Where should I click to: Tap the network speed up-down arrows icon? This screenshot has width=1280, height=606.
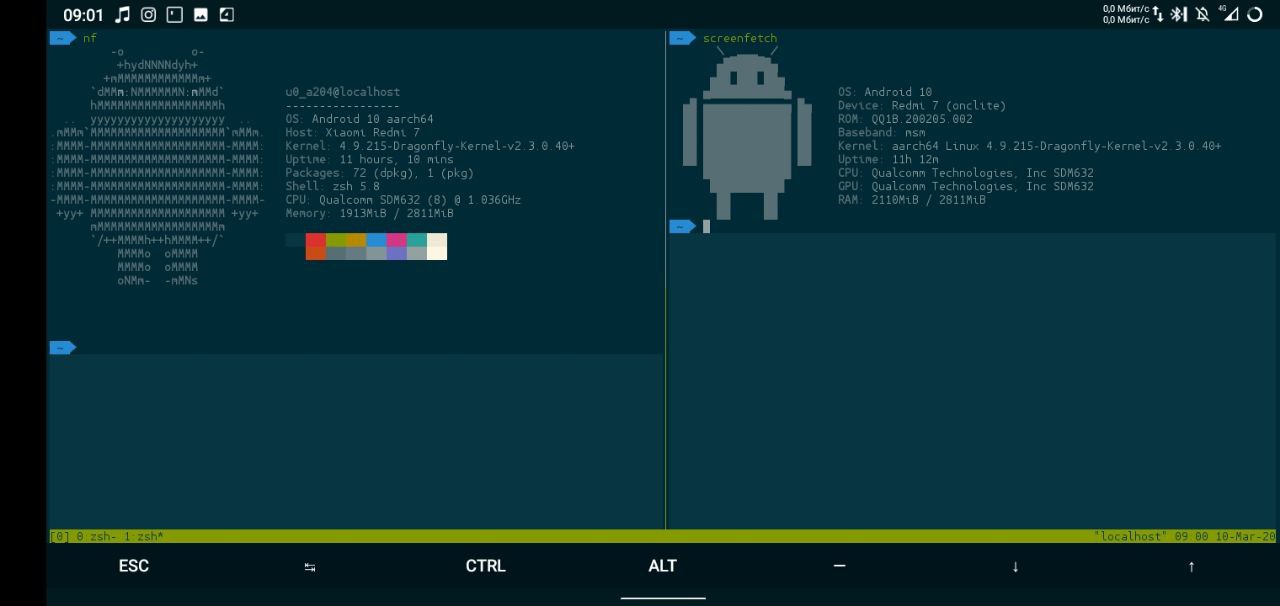click(x=1158, y=14)
